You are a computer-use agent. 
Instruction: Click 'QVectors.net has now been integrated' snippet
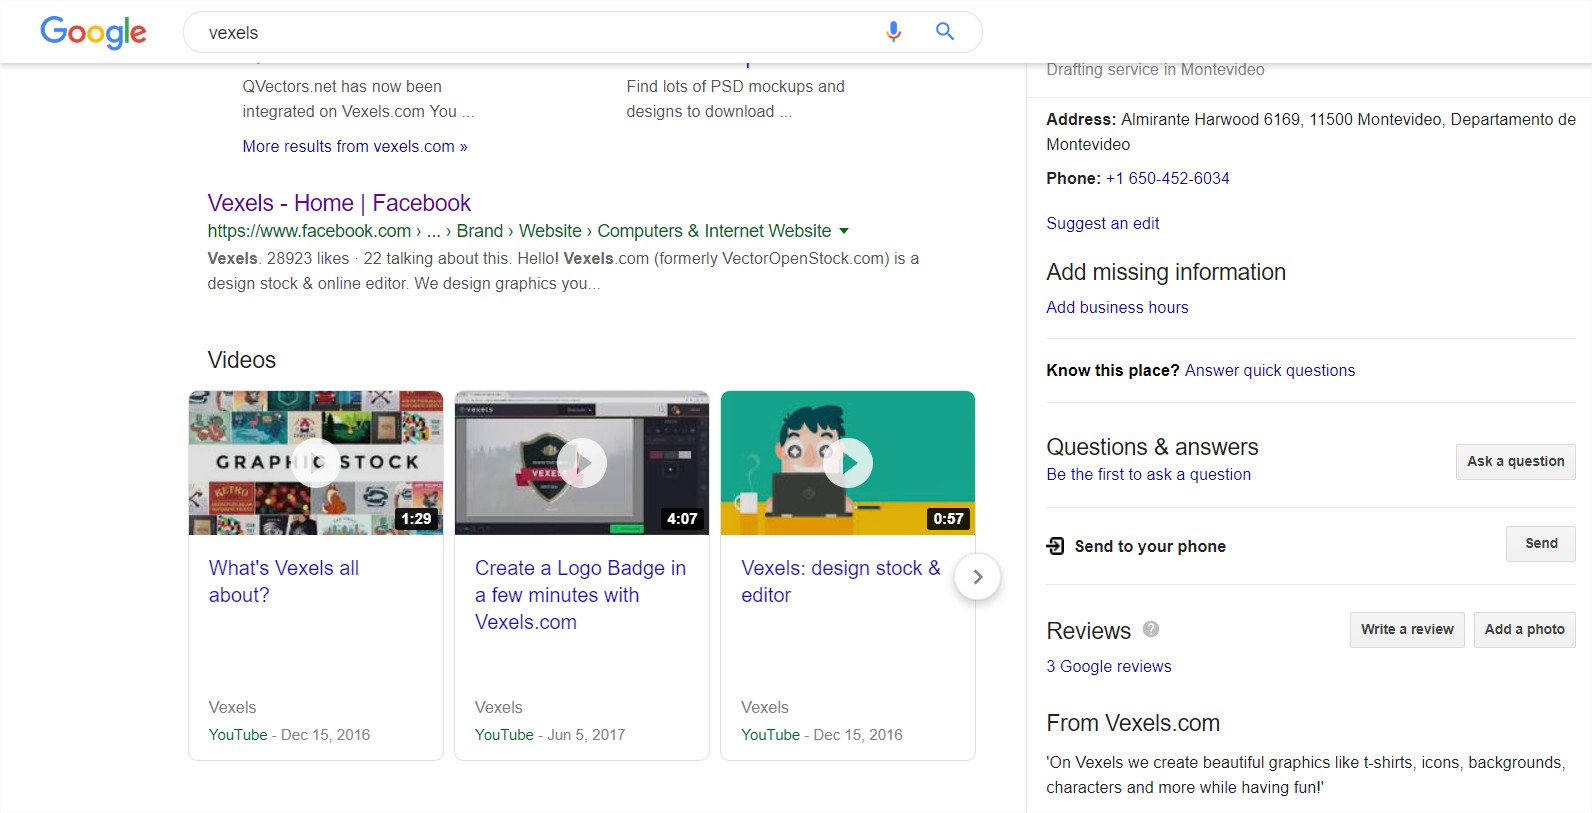[358, 99]
